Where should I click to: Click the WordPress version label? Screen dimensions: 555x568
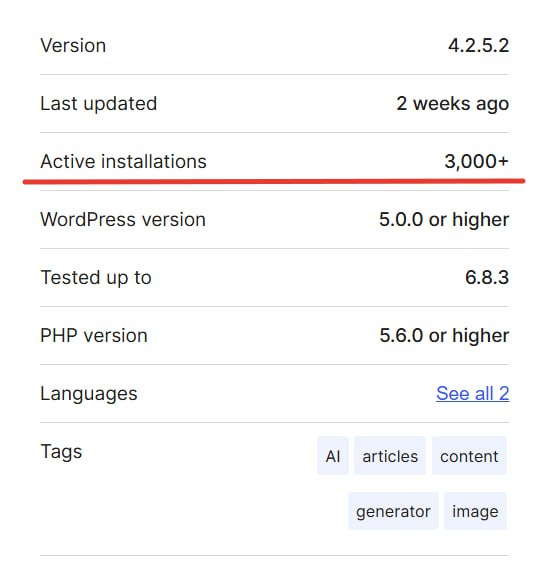coord(123,220)
